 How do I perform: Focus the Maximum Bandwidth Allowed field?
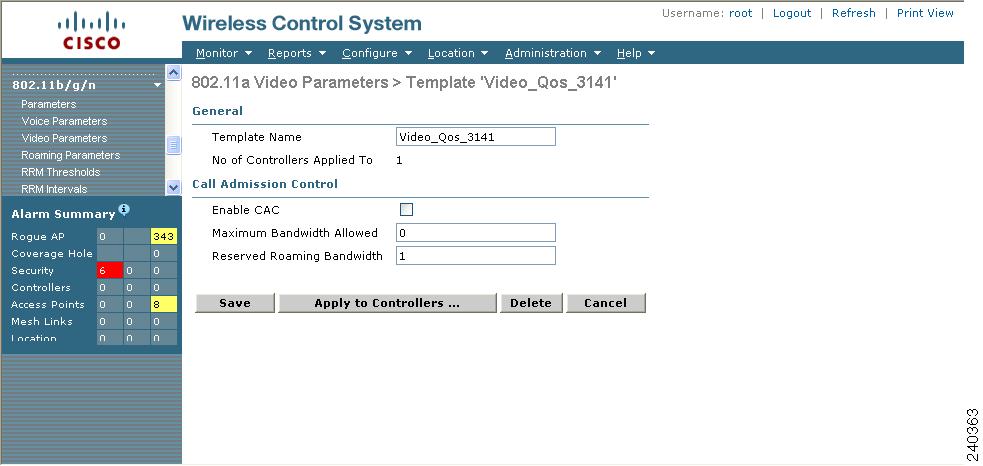pyautogui.click(x=476, y=233)
